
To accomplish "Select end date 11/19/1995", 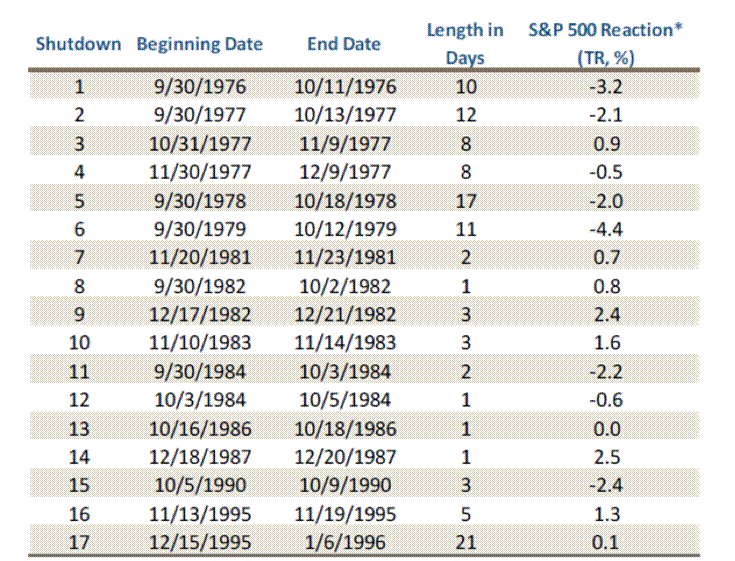I will coord(346,514).
